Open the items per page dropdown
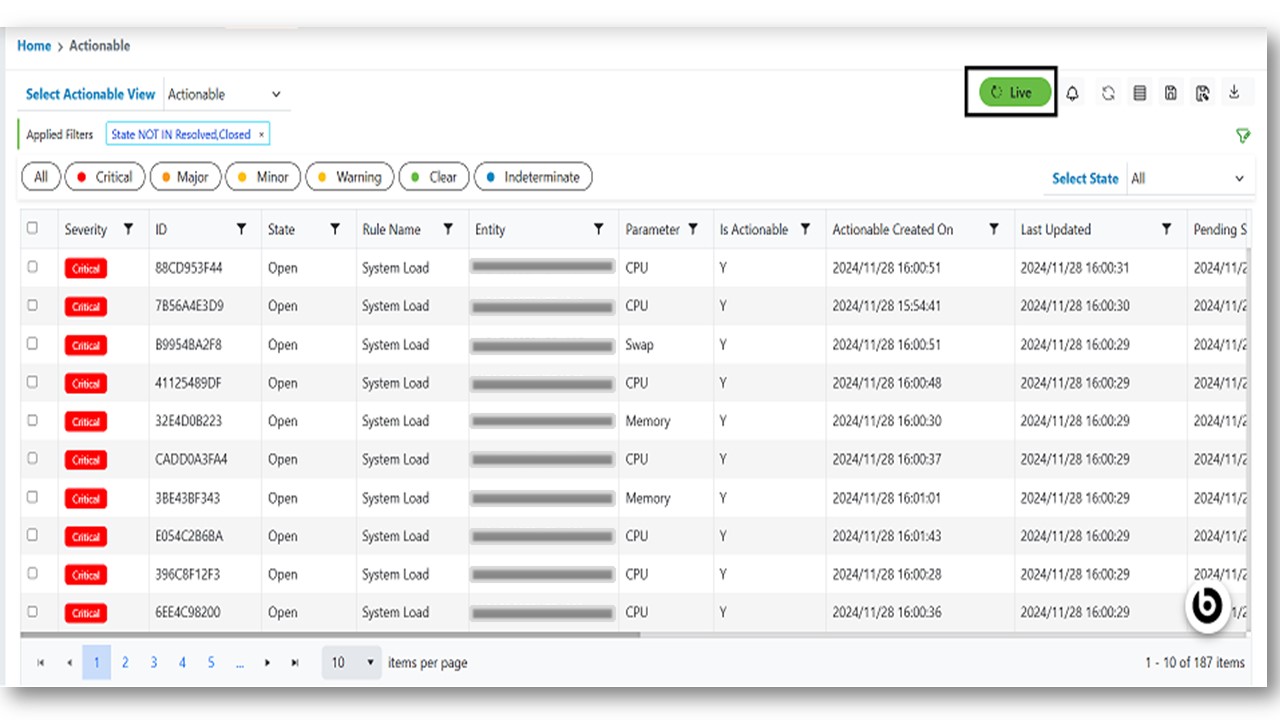Screen dimensions: 1280x720 coord(352,662)
